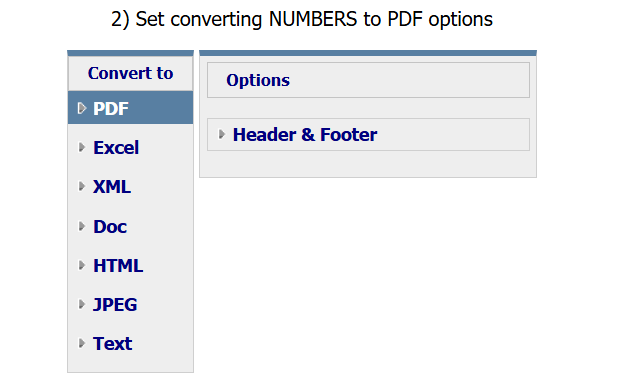Click the arrow icon beside Doc
The height and width of the screenshot is (382, 636).
pos(82,226)
